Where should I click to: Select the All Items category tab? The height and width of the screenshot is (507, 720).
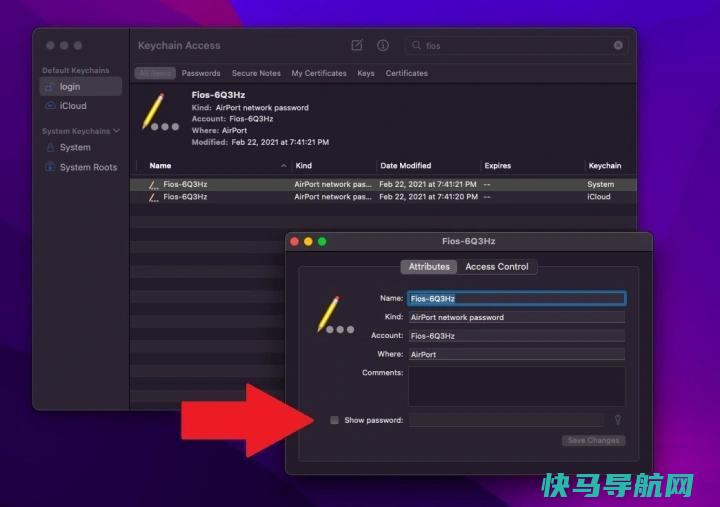coord(155,73)
